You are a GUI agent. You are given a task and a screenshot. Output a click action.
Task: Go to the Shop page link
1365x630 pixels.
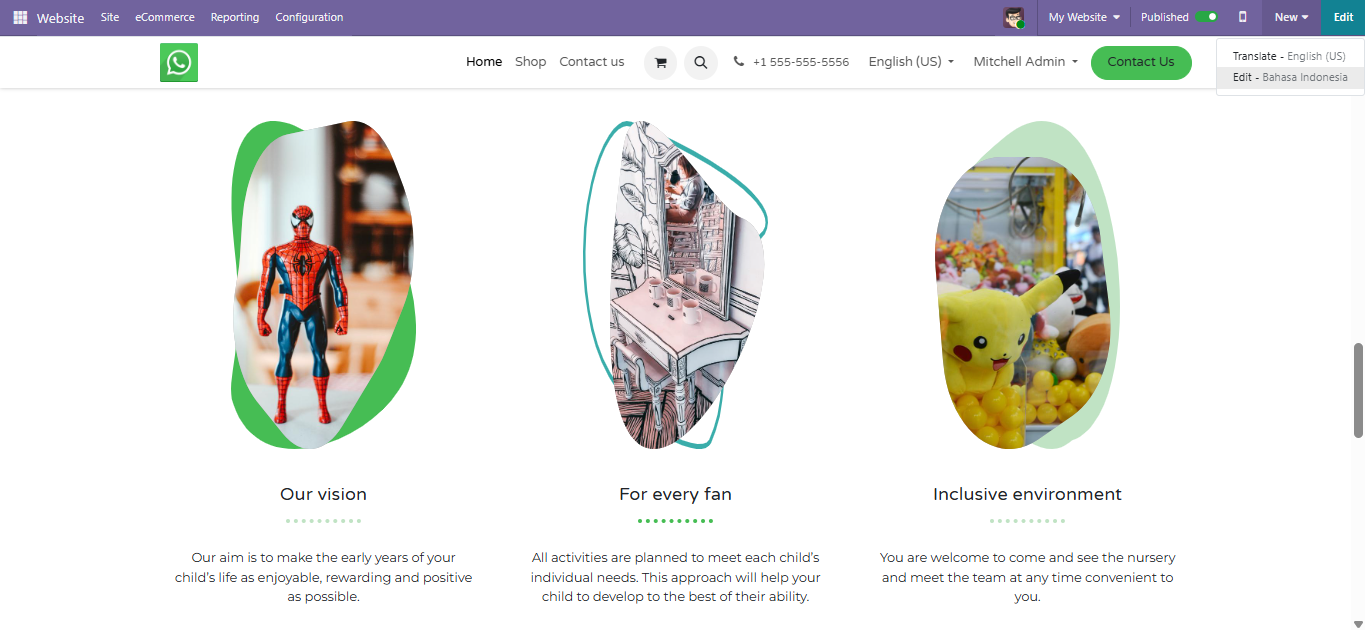(x=531, y=62)
